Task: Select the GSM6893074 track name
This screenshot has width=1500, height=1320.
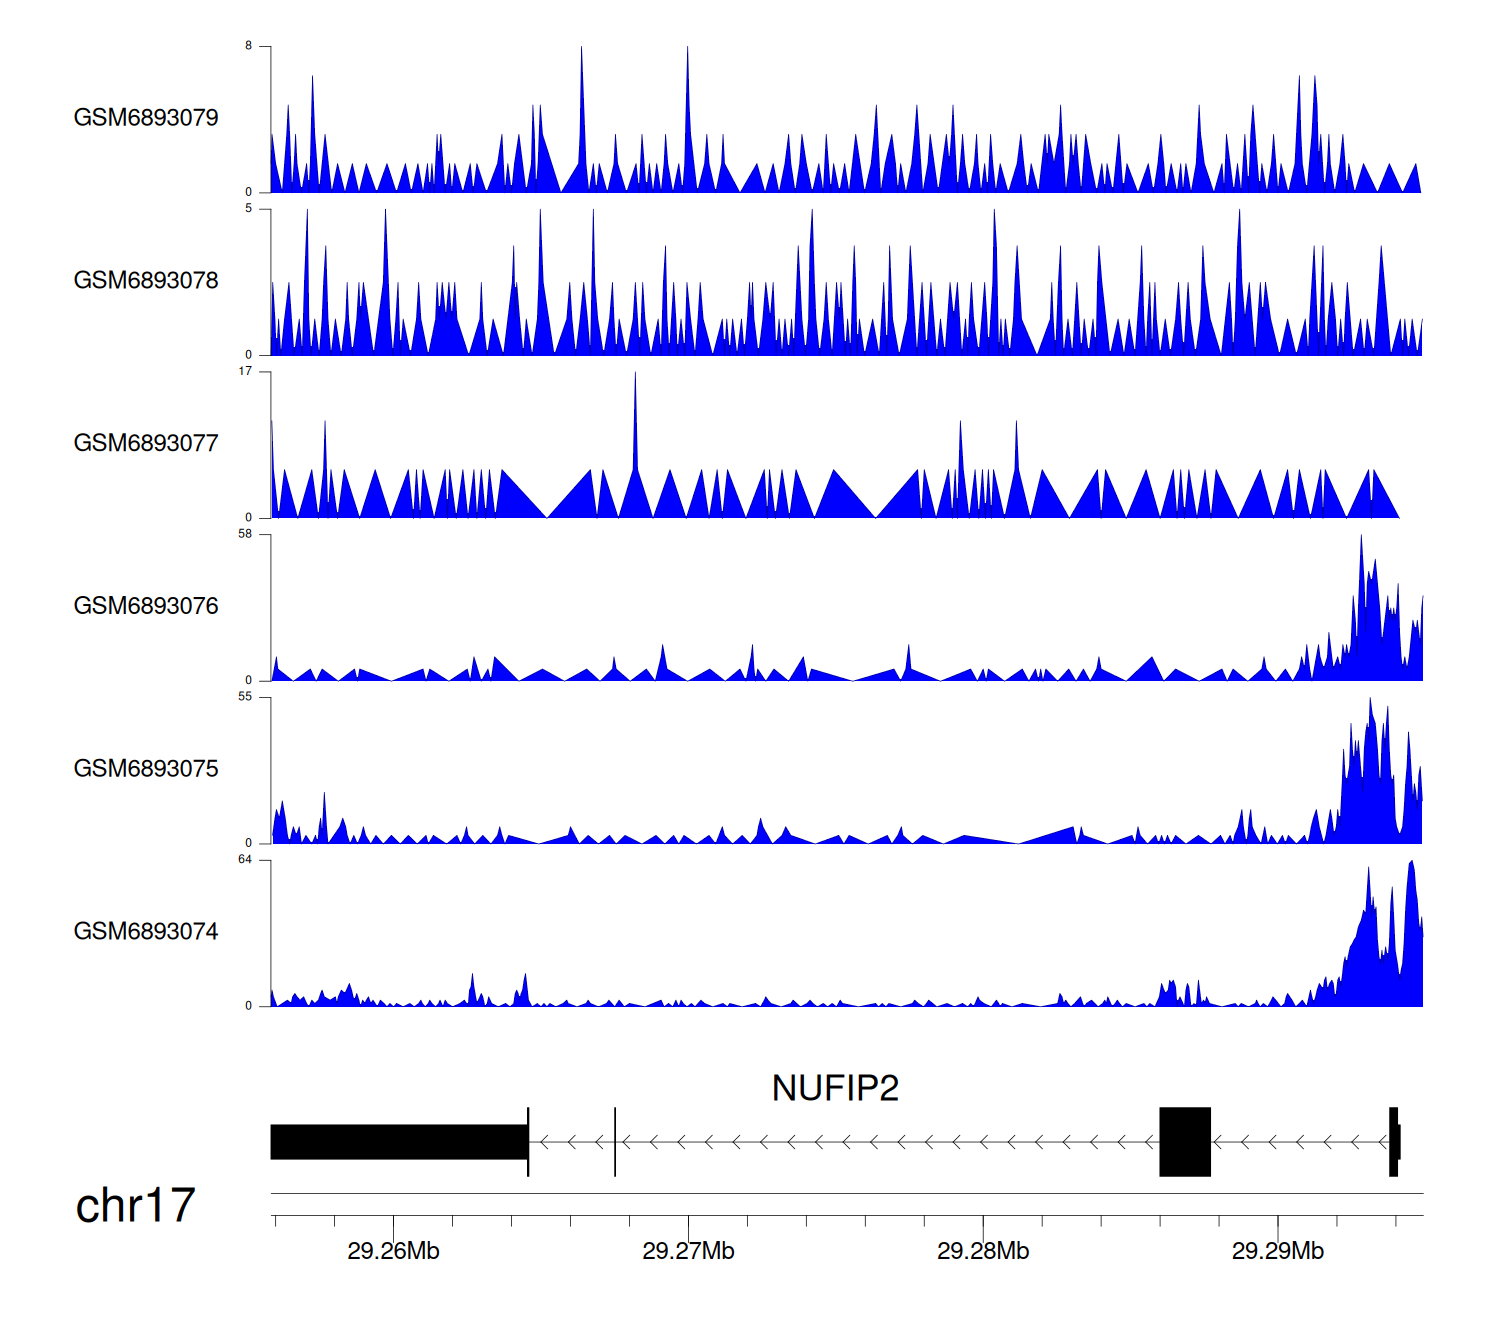Action: click(146, 932)
